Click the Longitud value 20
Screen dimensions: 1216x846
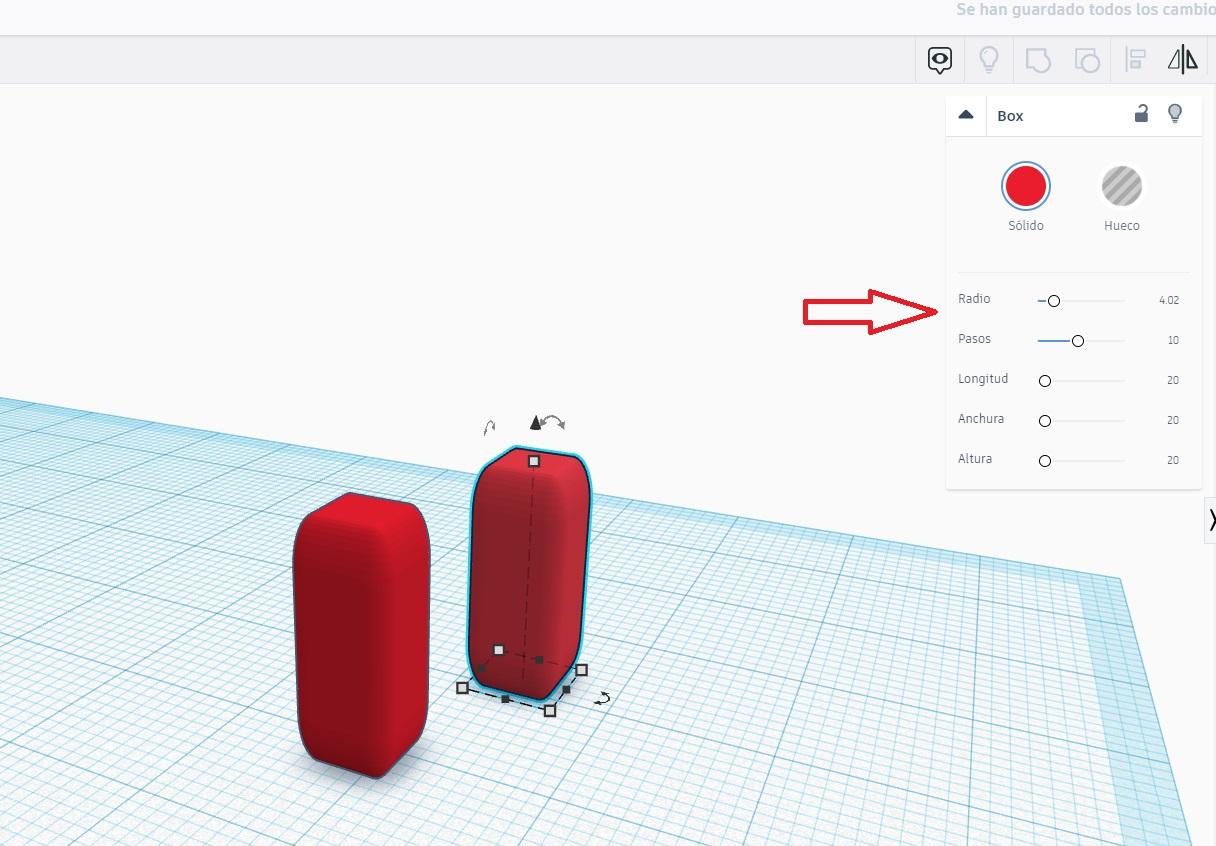click(x=1173, y=380)
